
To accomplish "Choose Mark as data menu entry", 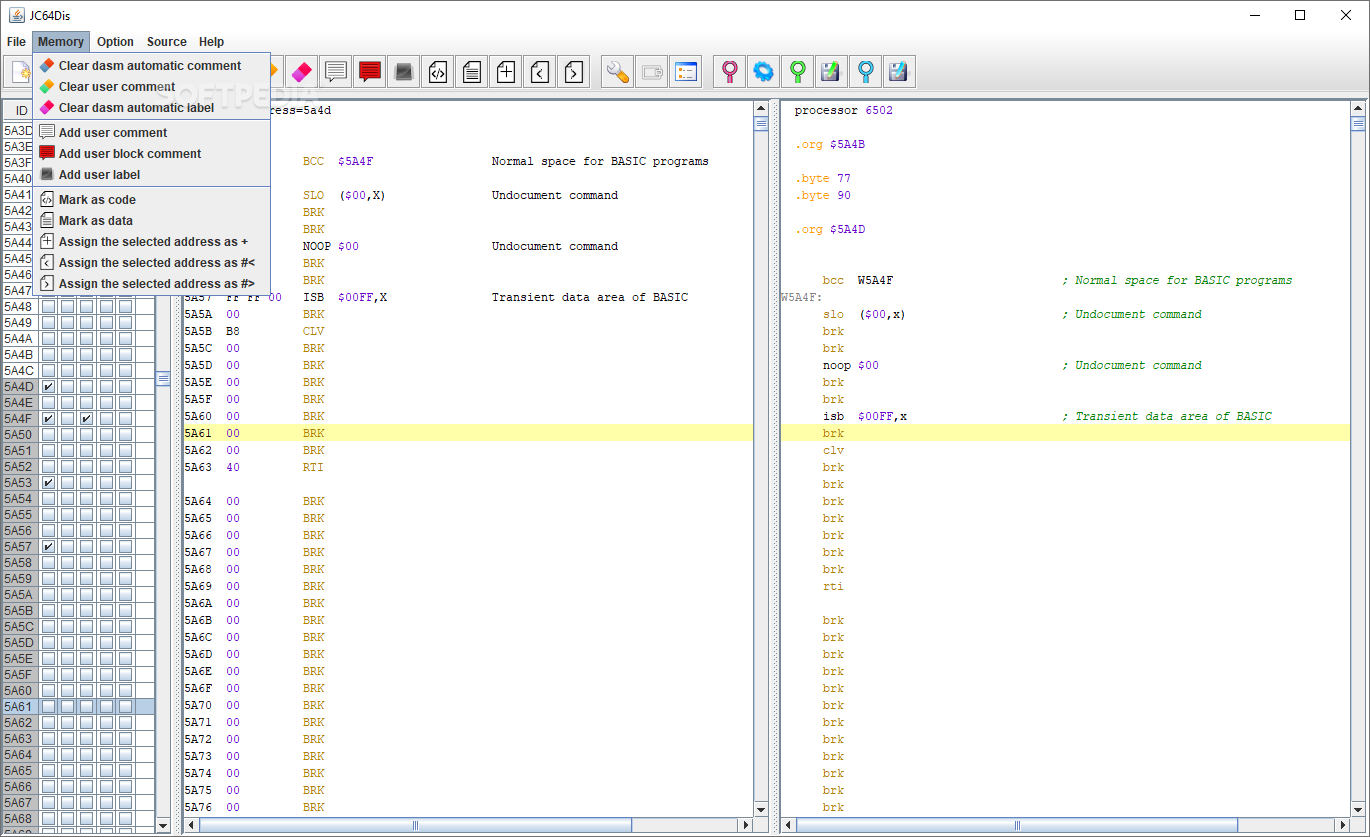I will [x=152, y=221].
